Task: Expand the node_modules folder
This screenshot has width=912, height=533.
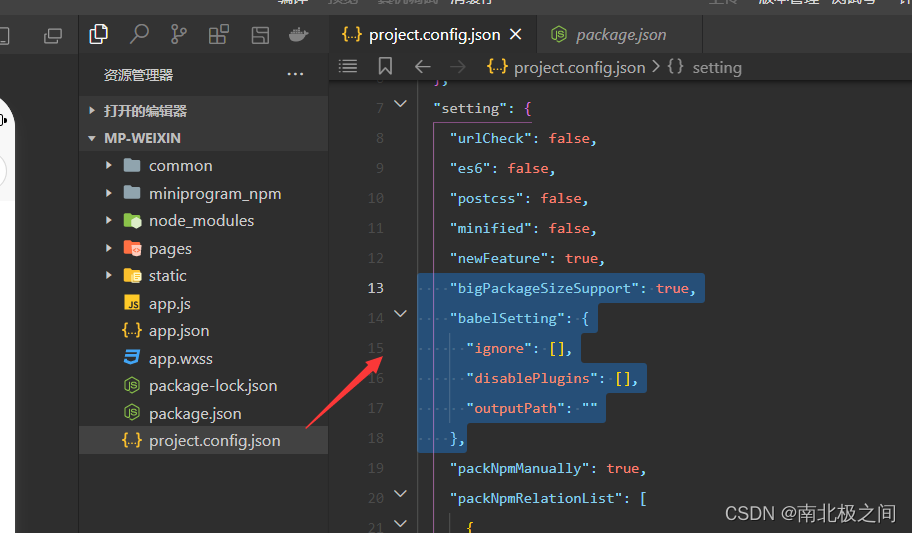Action: [204, 221]
